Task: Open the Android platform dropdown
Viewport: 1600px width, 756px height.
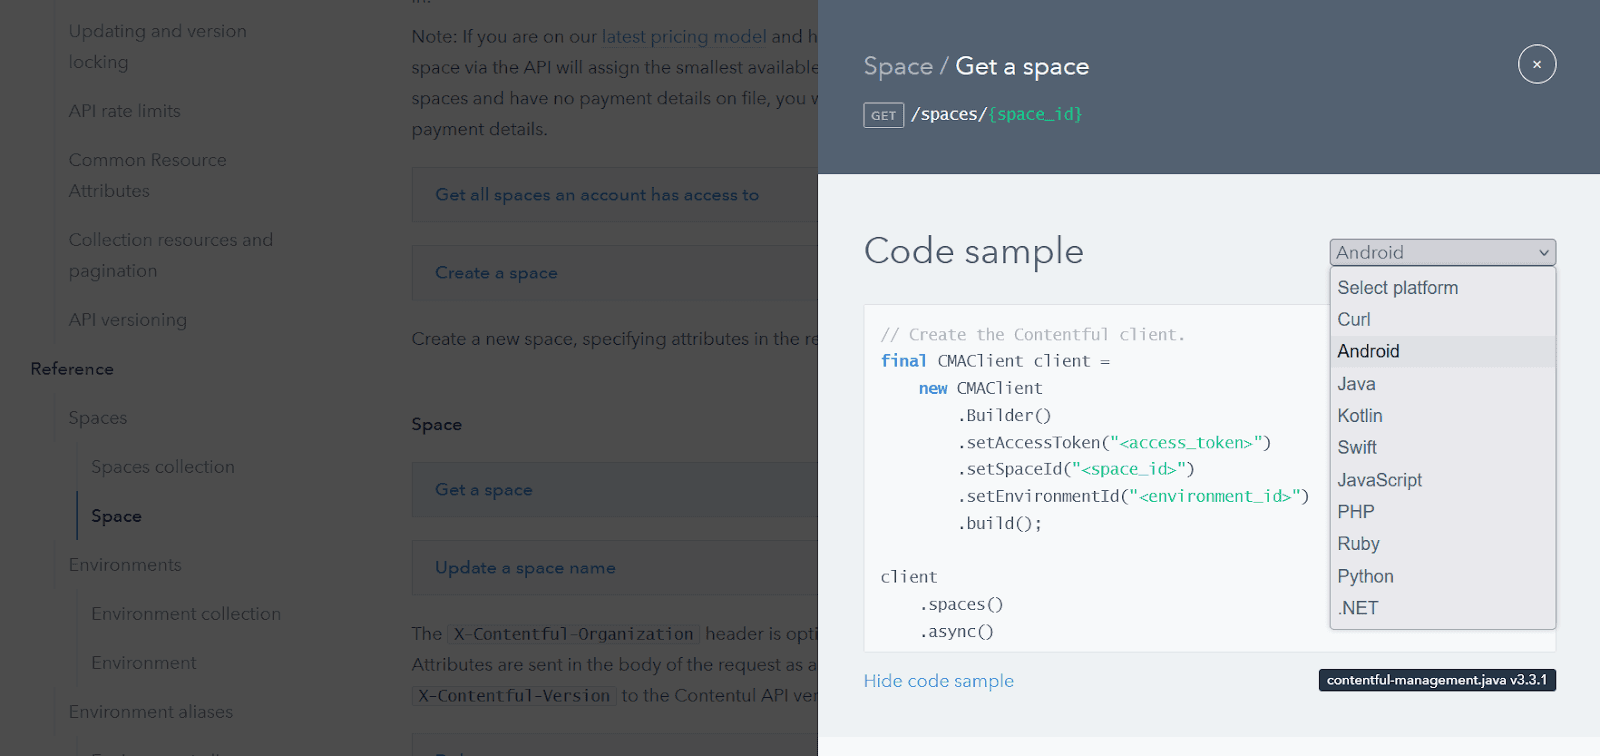Action: pos(1441,252)
